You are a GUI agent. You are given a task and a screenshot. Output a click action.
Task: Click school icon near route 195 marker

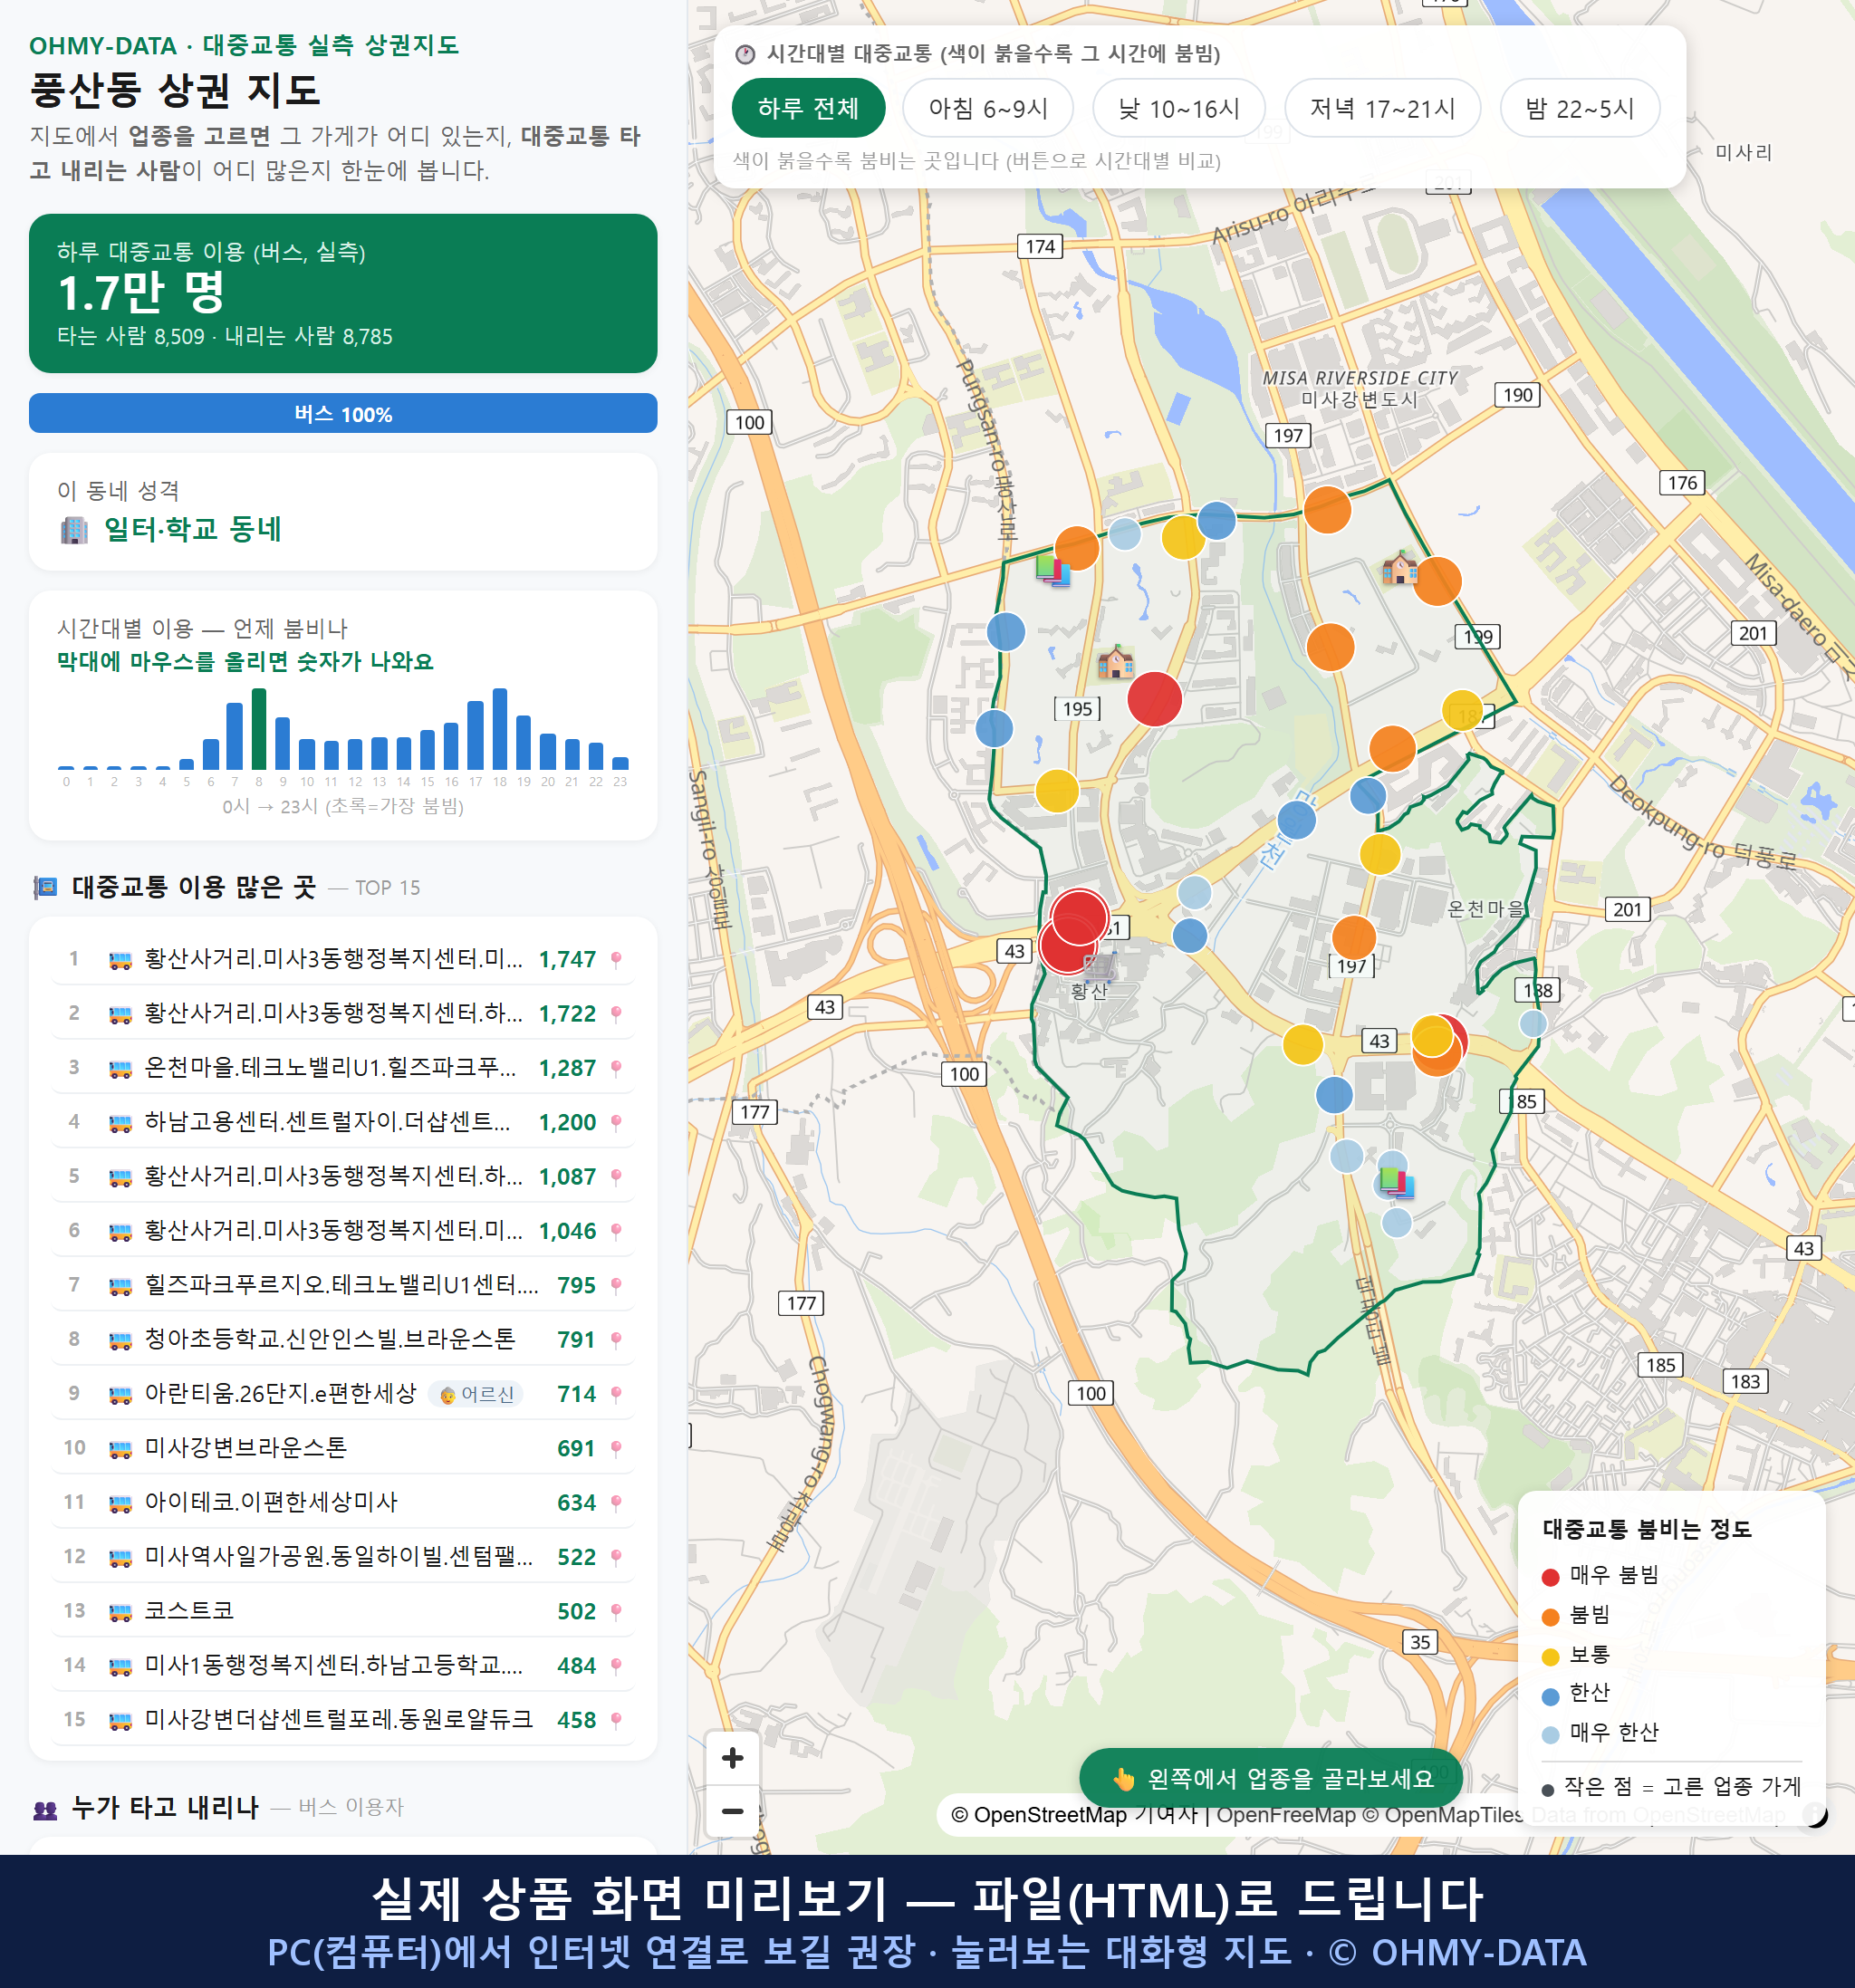[x=1116, y=661]
